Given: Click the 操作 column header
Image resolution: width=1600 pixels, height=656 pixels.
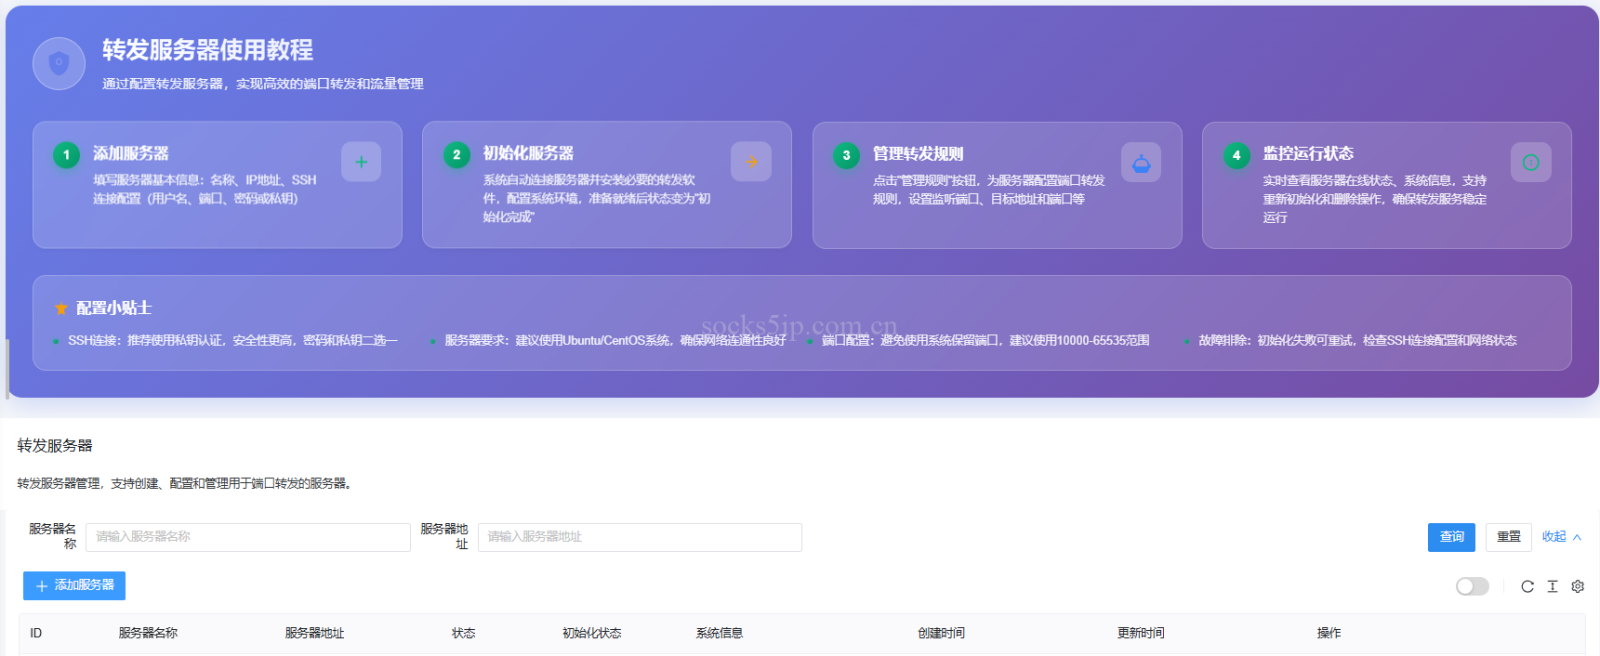Looking at the screenshot, I should tap(1329, 633).
